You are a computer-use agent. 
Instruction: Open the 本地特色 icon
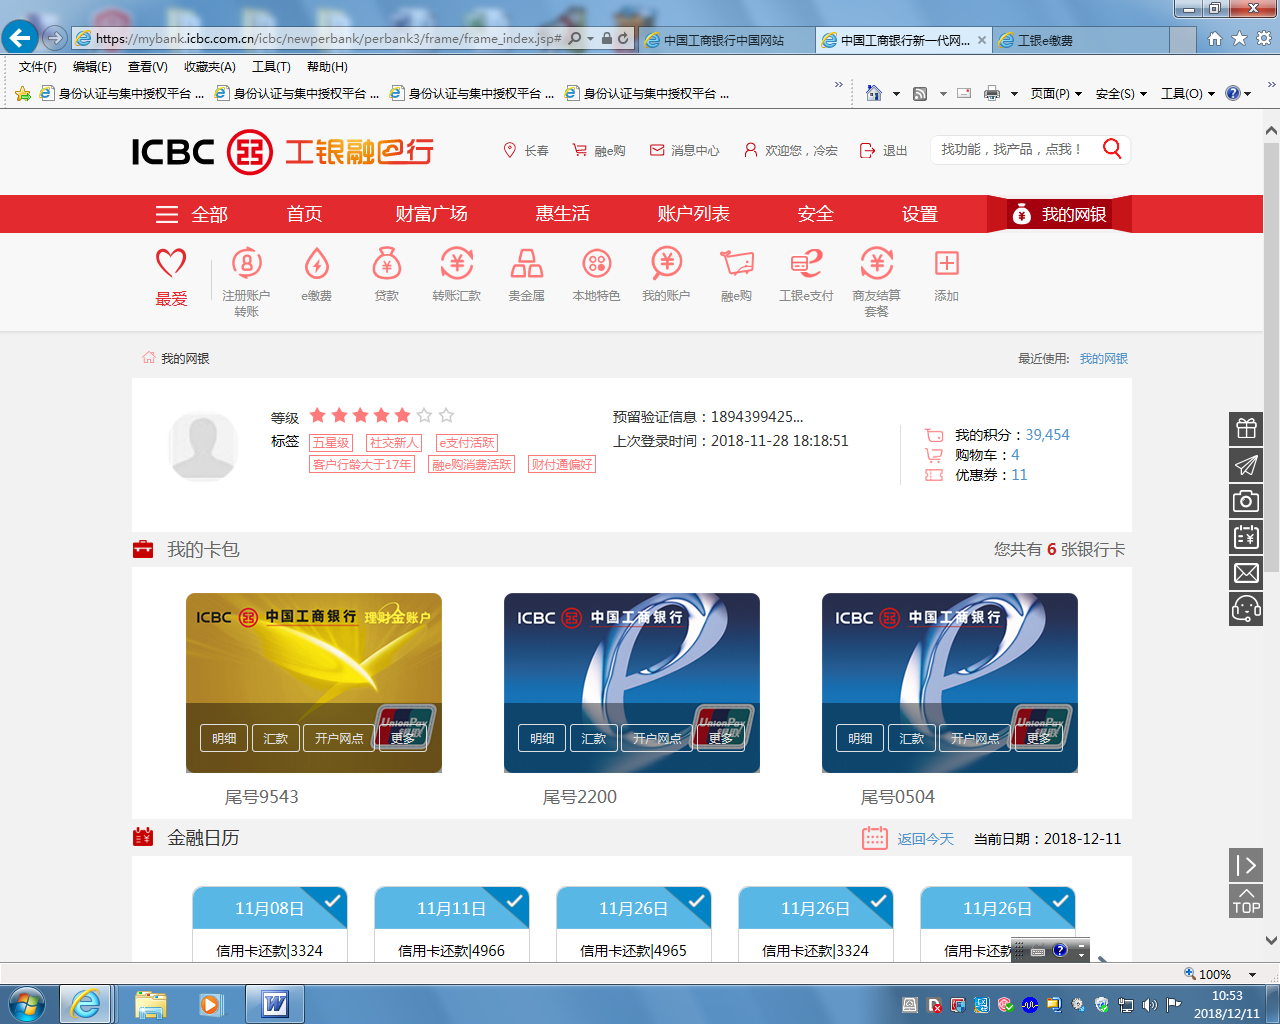(x=597, y=264)
